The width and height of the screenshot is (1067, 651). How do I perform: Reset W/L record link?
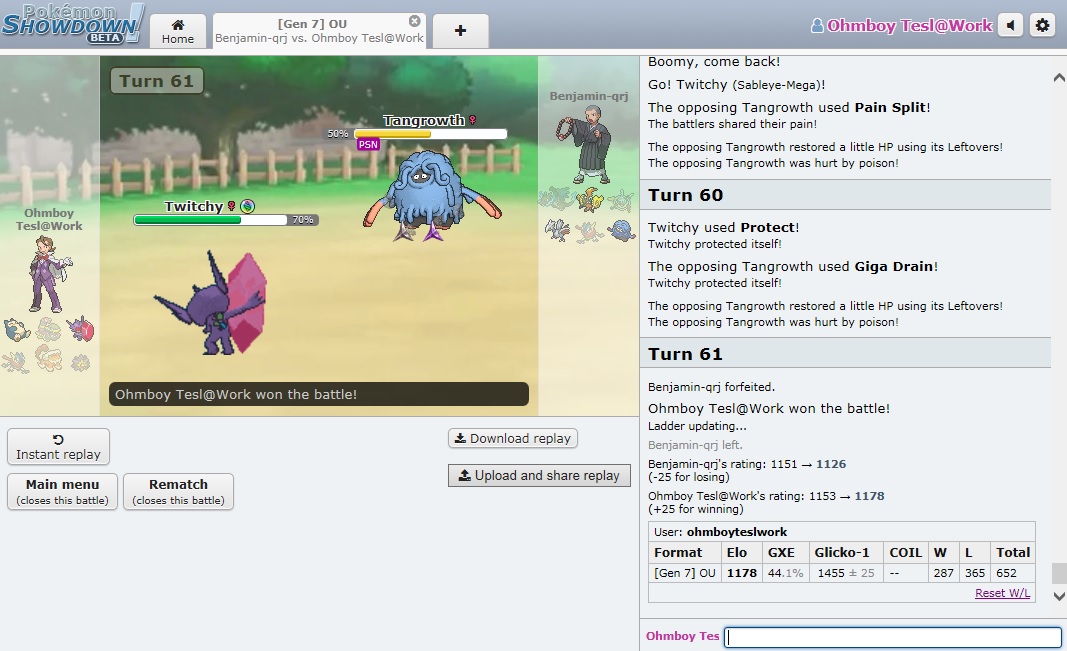(1002, 593)
